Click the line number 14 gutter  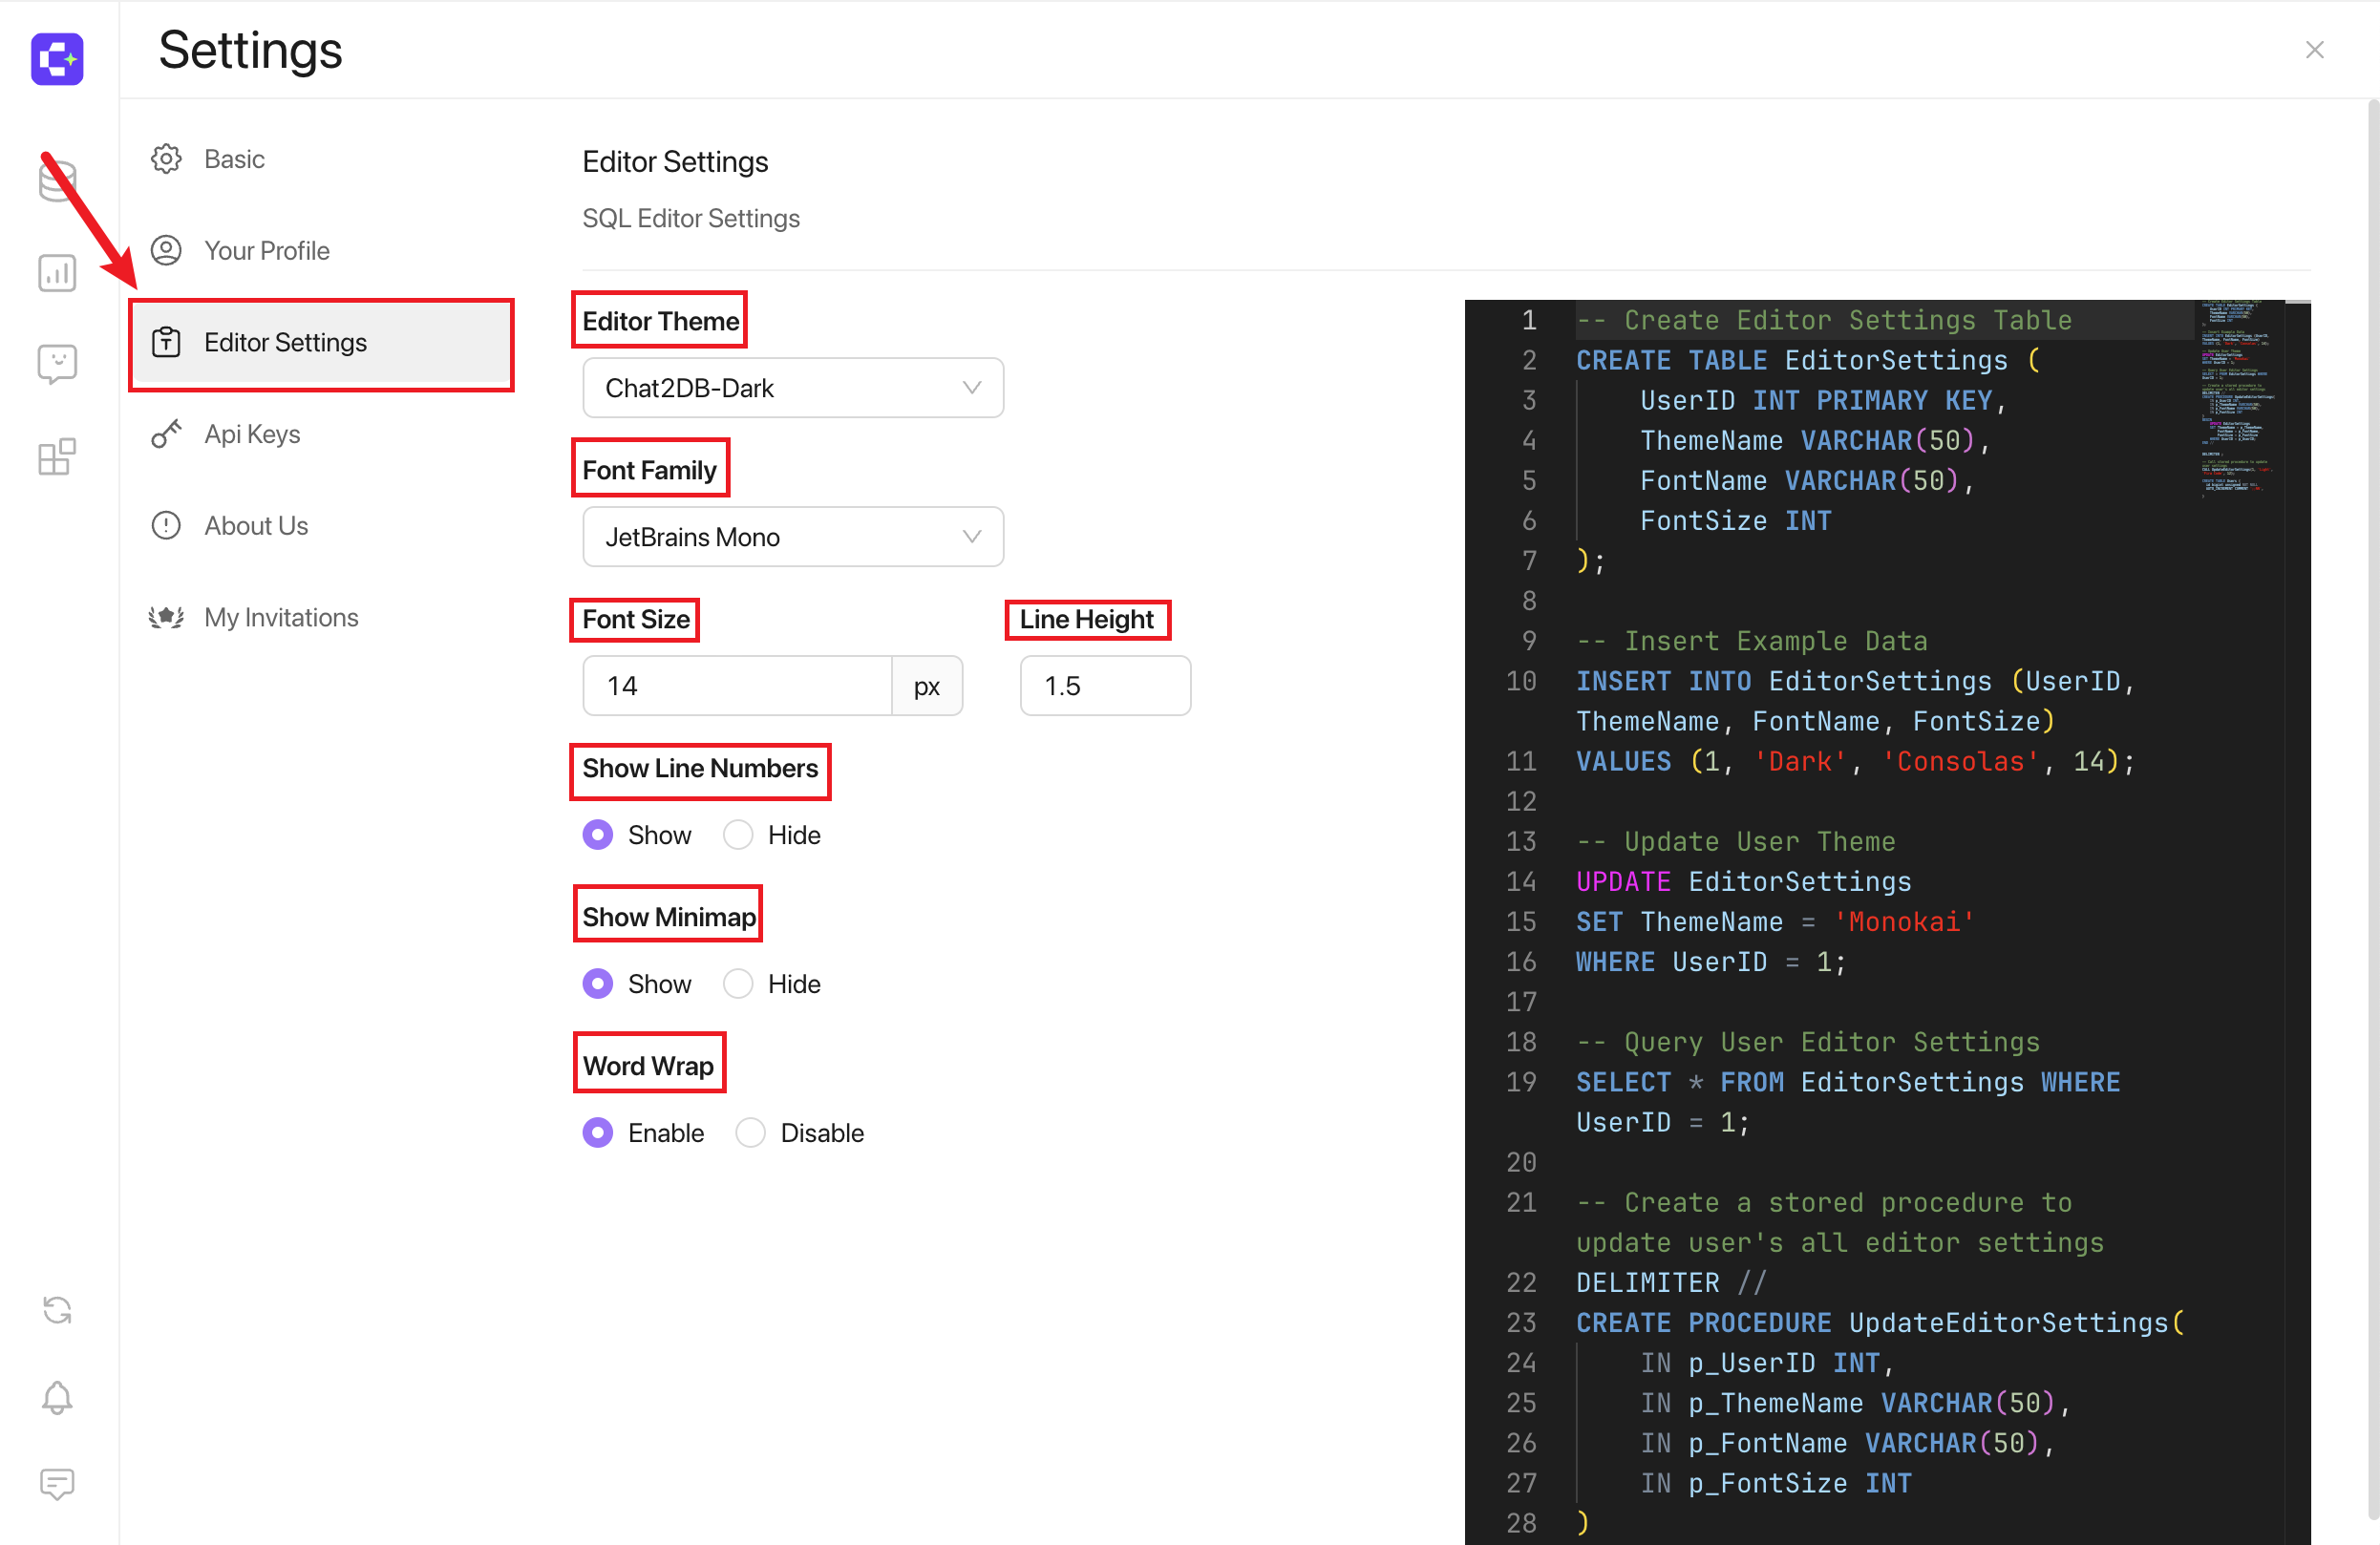pos(1521,882)
